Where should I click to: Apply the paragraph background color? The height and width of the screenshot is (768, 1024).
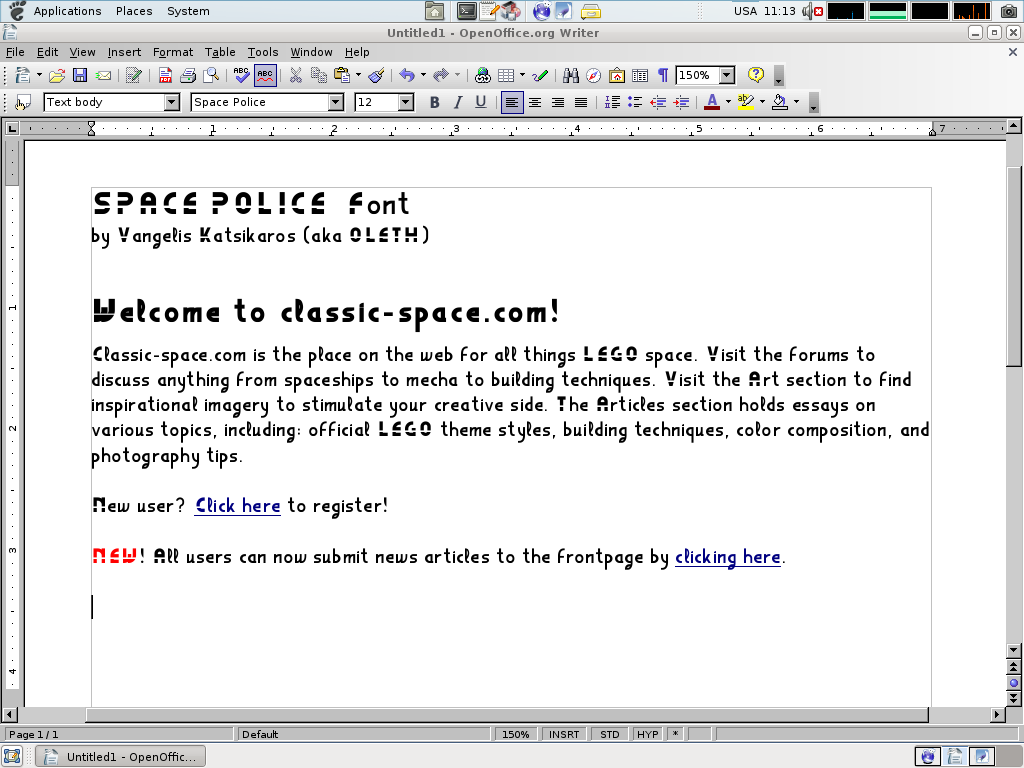(780, 103)
